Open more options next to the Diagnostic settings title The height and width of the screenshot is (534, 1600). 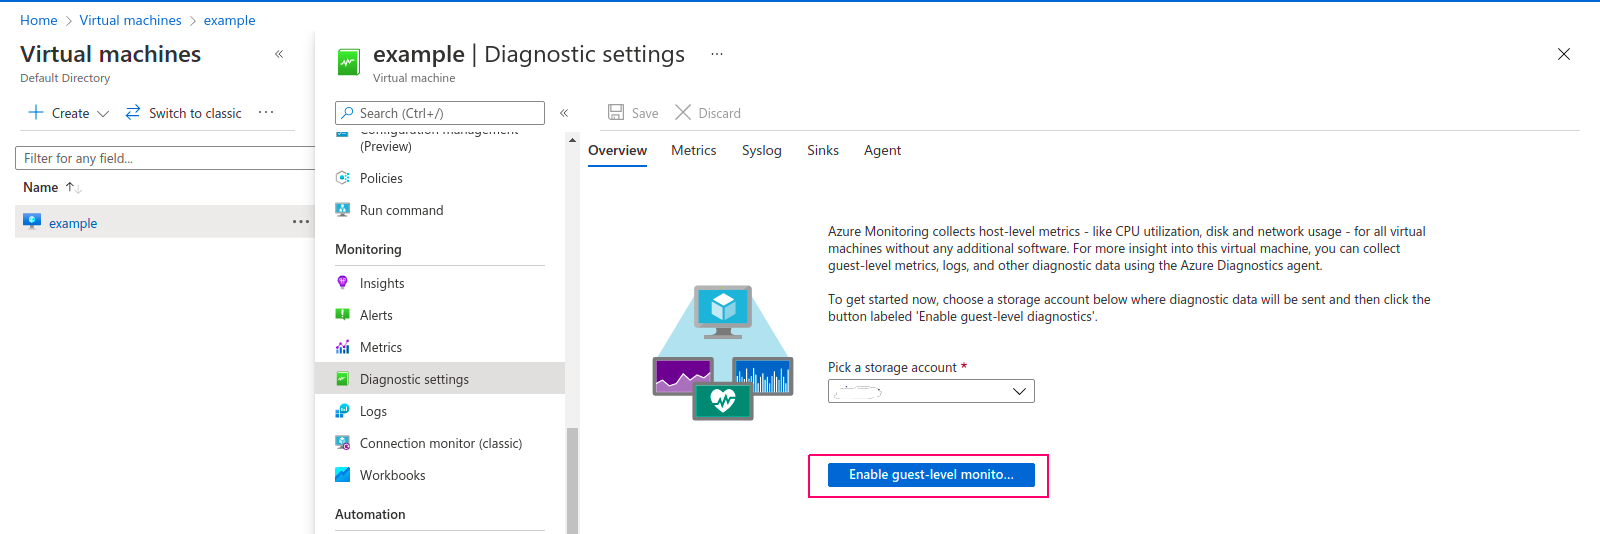click(x=717, y=54)
